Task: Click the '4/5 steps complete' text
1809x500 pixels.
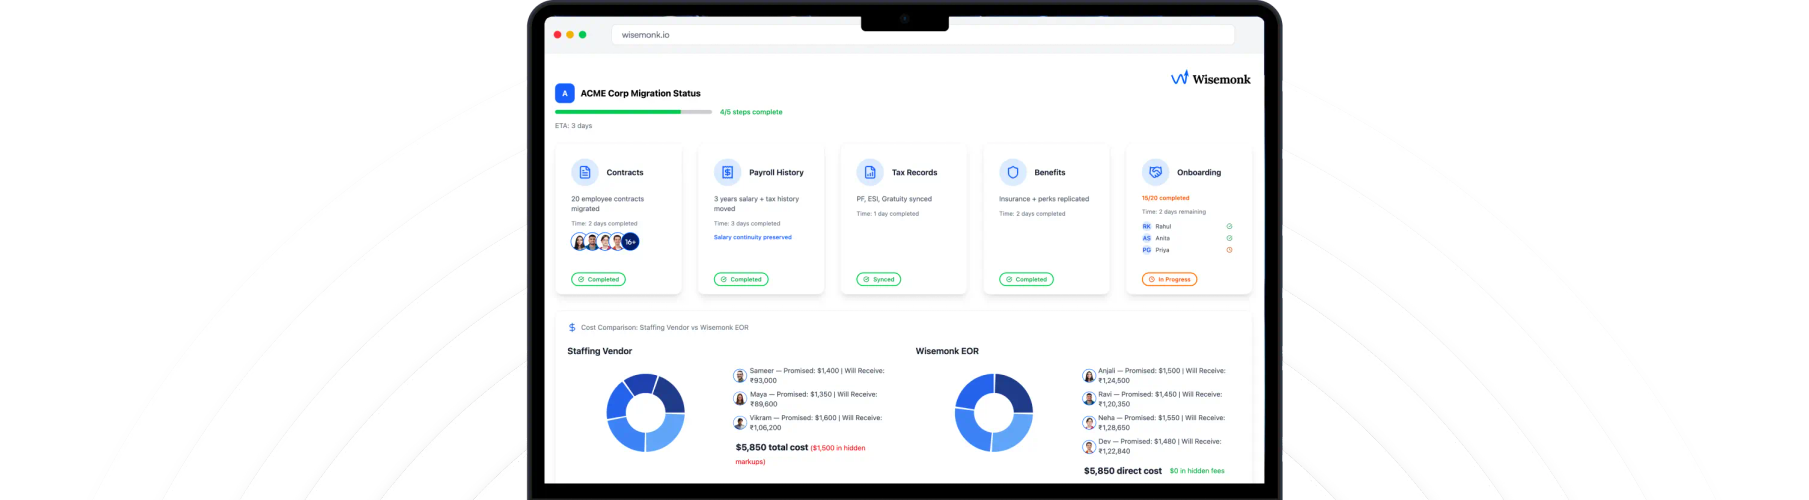Action: pos(751,112)
